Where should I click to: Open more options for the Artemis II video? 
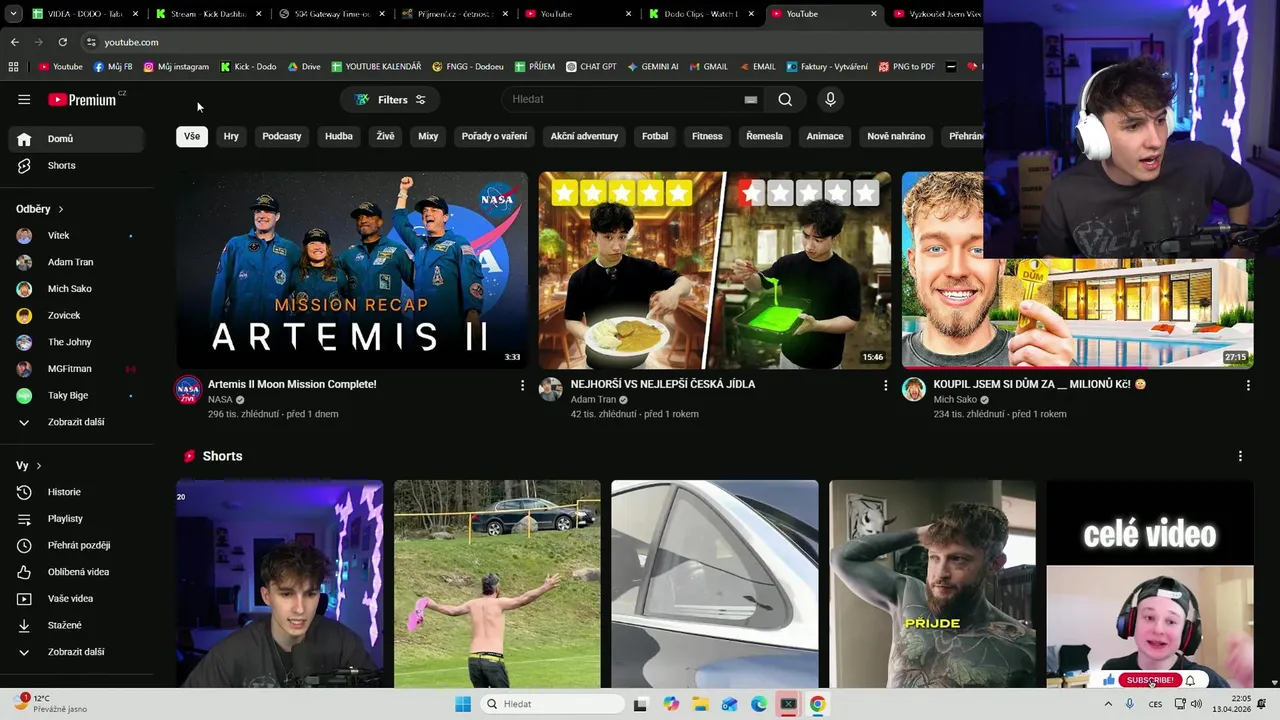pos(522,385)
